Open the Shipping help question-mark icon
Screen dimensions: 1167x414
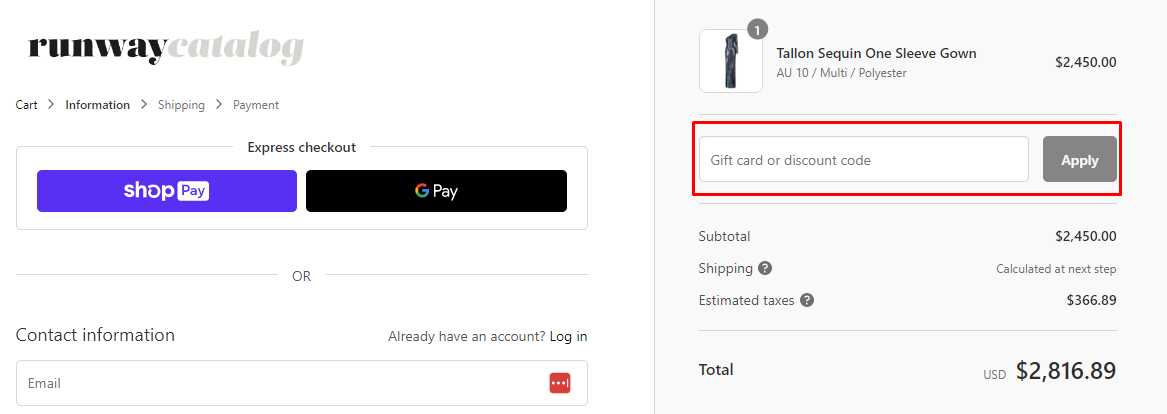[x=765, y=268]
